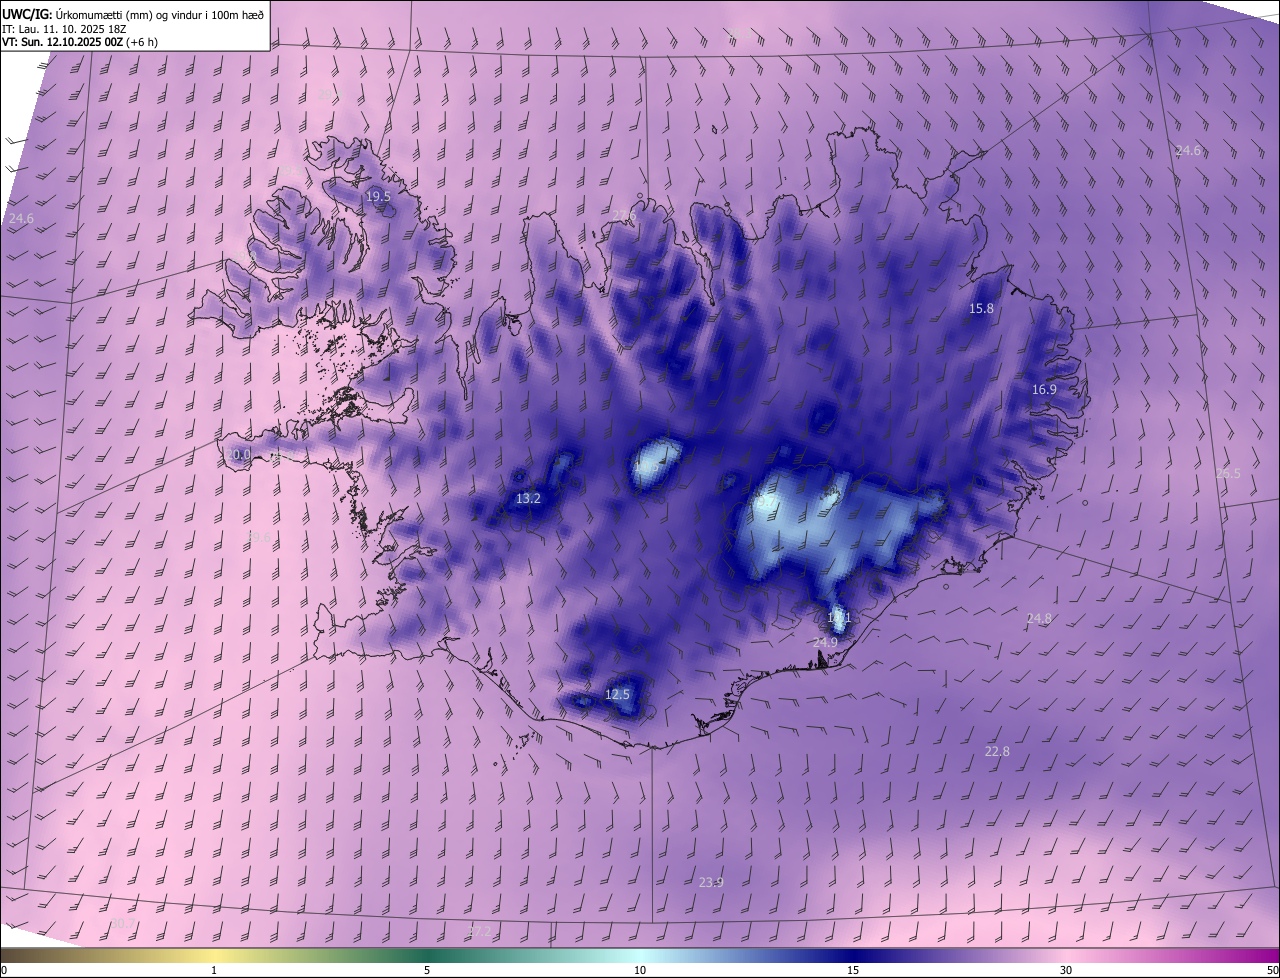Click the colorbar tick label 0
Screen dimensions: 1280x978
[x=4, y=970]
